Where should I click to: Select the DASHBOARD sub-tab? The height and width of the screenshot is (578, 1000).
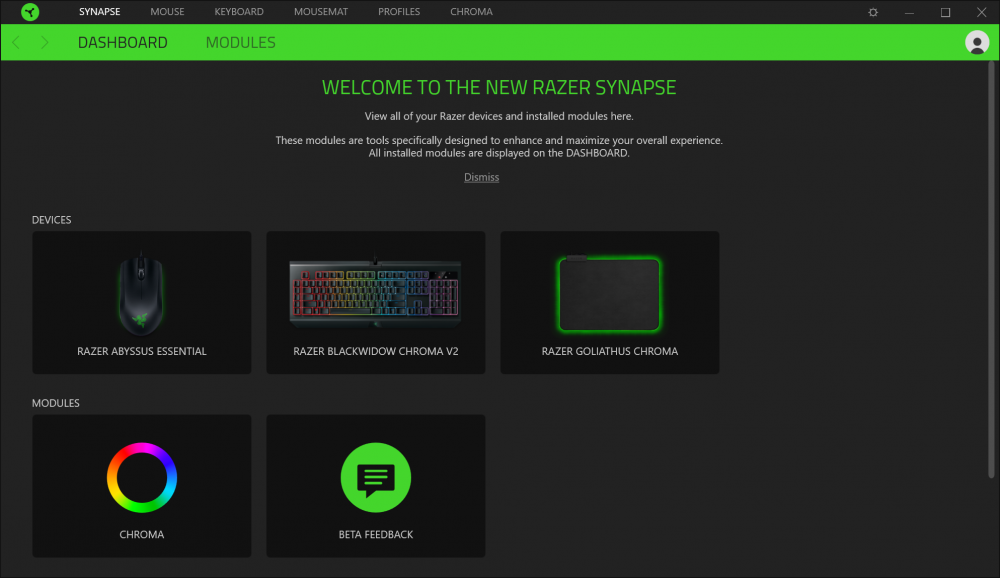point(122,43)
